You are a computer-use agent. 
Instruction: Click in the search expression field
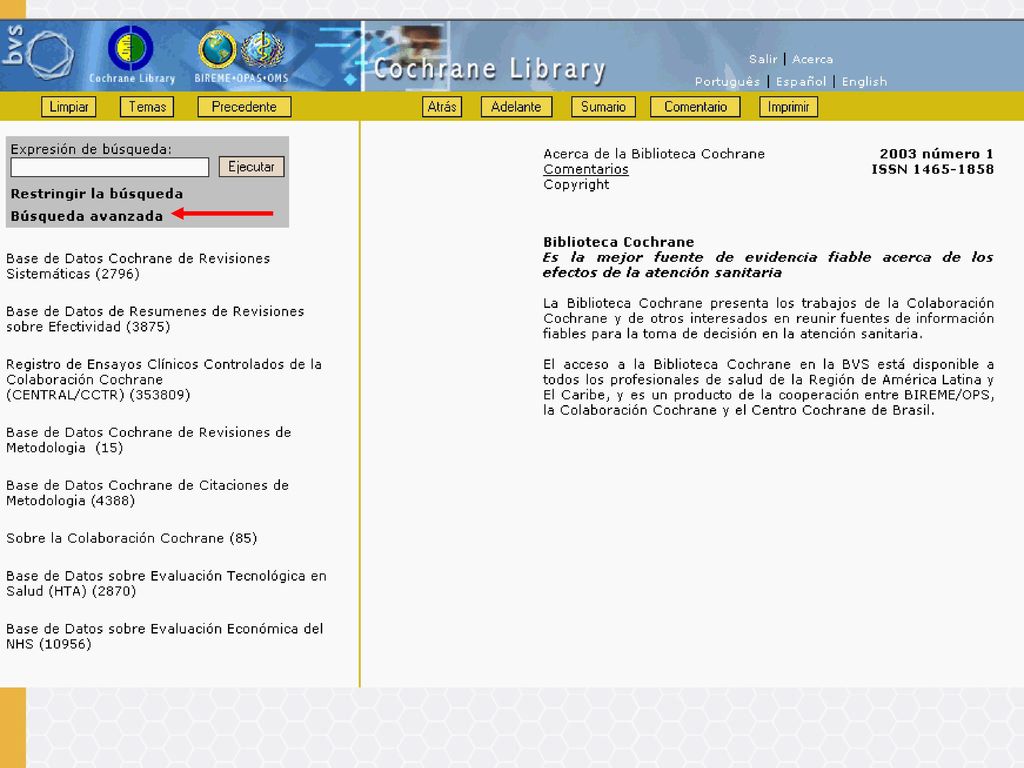(x=110, y=167)
